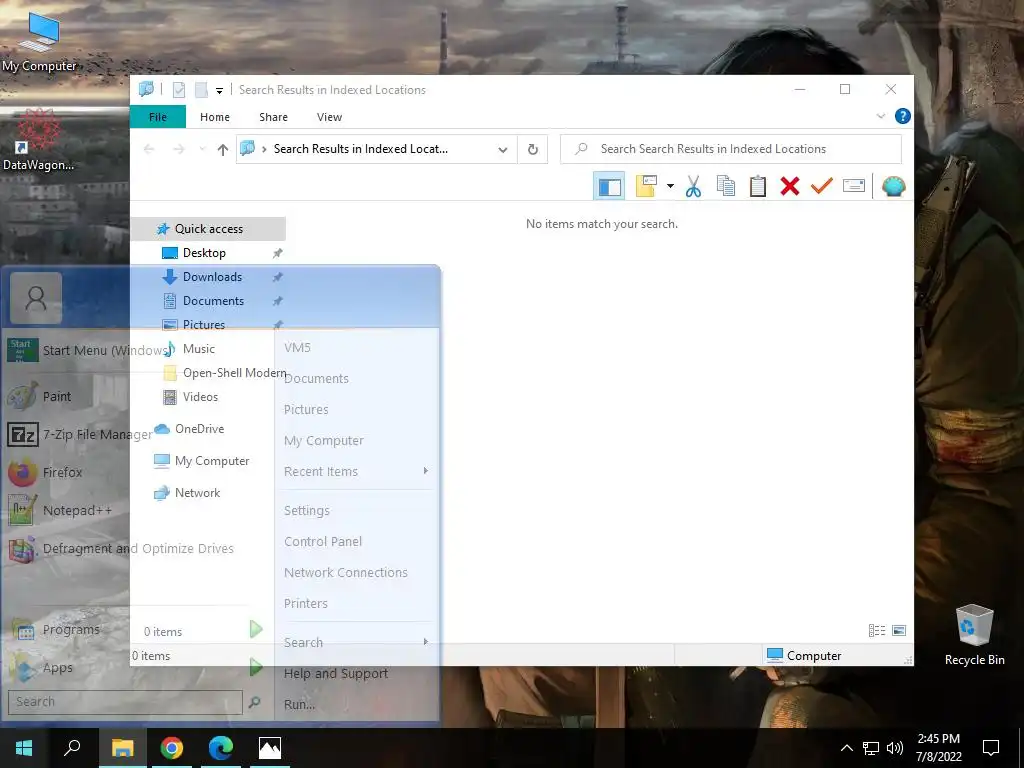Click the start menu user picture

point(36,298)
